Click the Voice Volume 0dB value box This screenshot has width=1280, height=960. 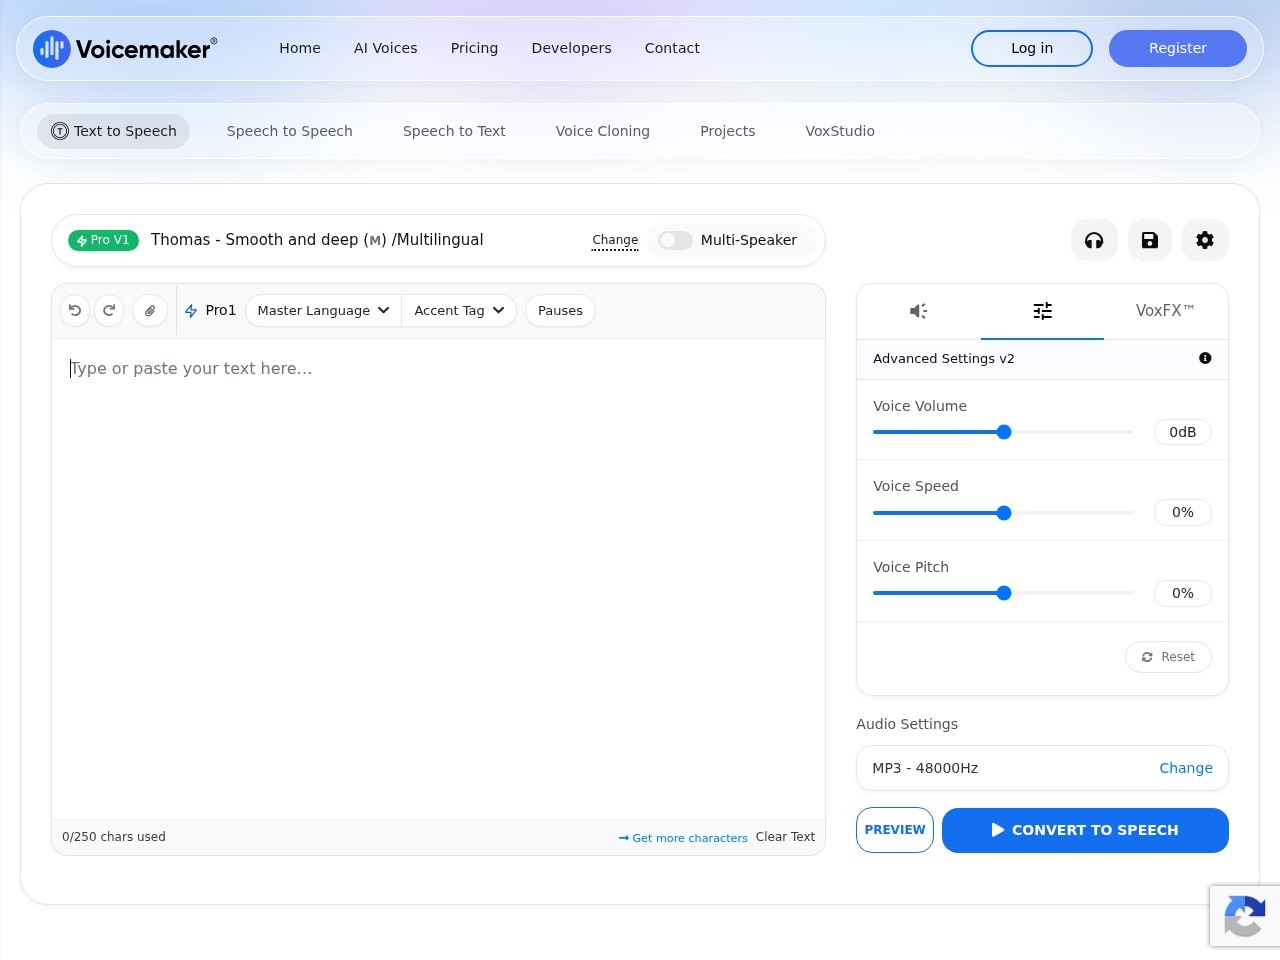tap(1183, 432)
